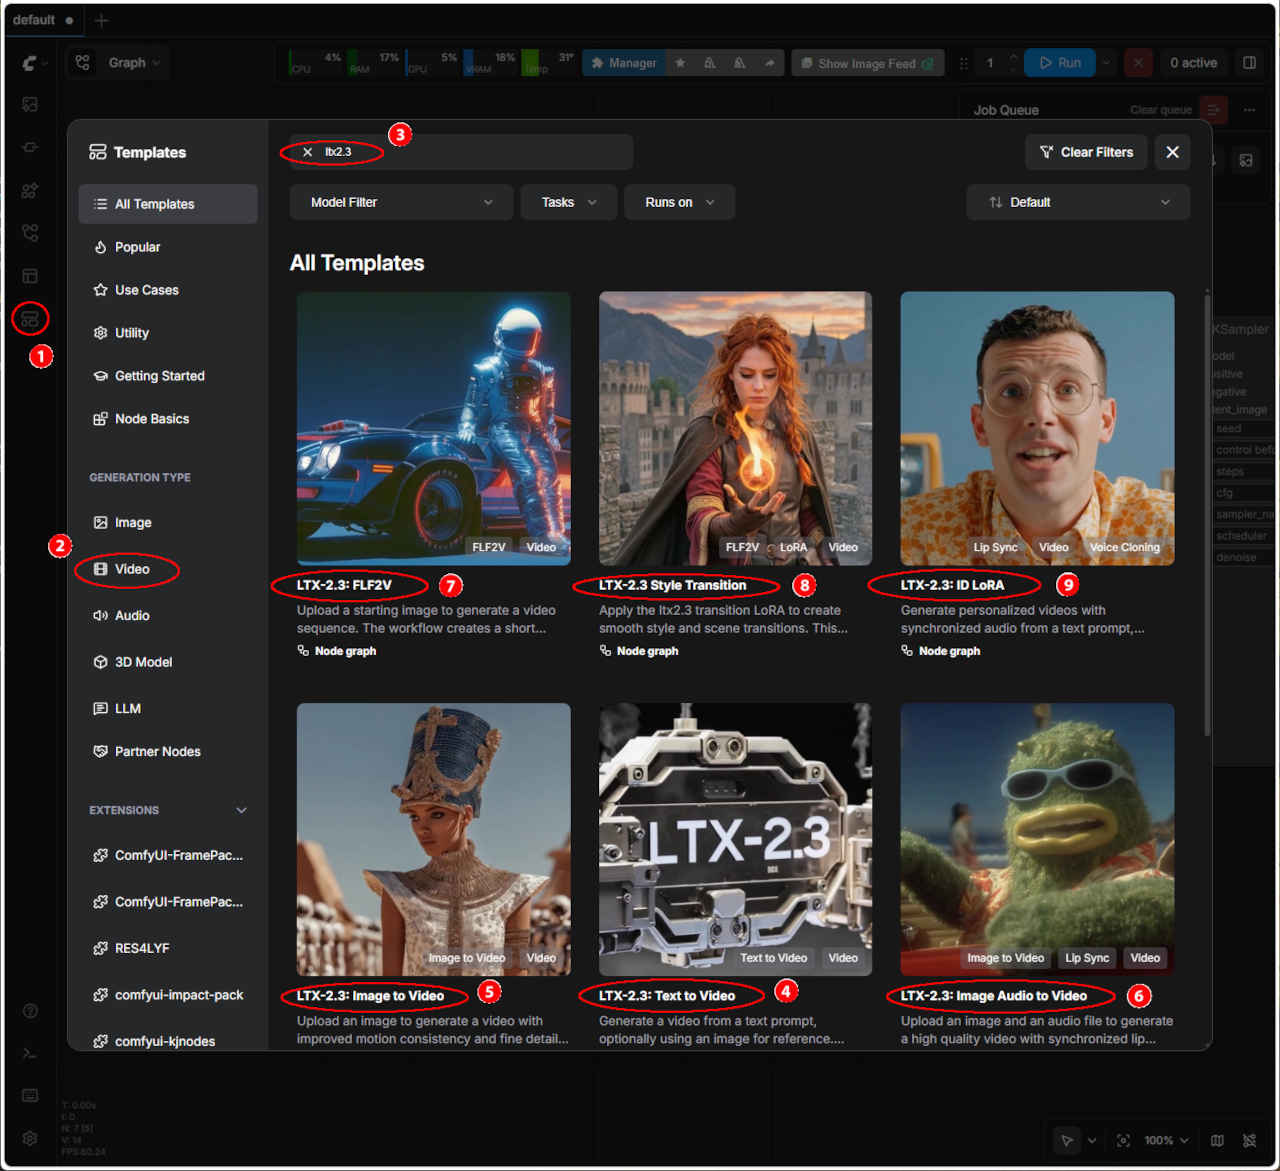The image size is (1280, 1171).
Task: Toggle the right side panel icon
Action: 1249,63
